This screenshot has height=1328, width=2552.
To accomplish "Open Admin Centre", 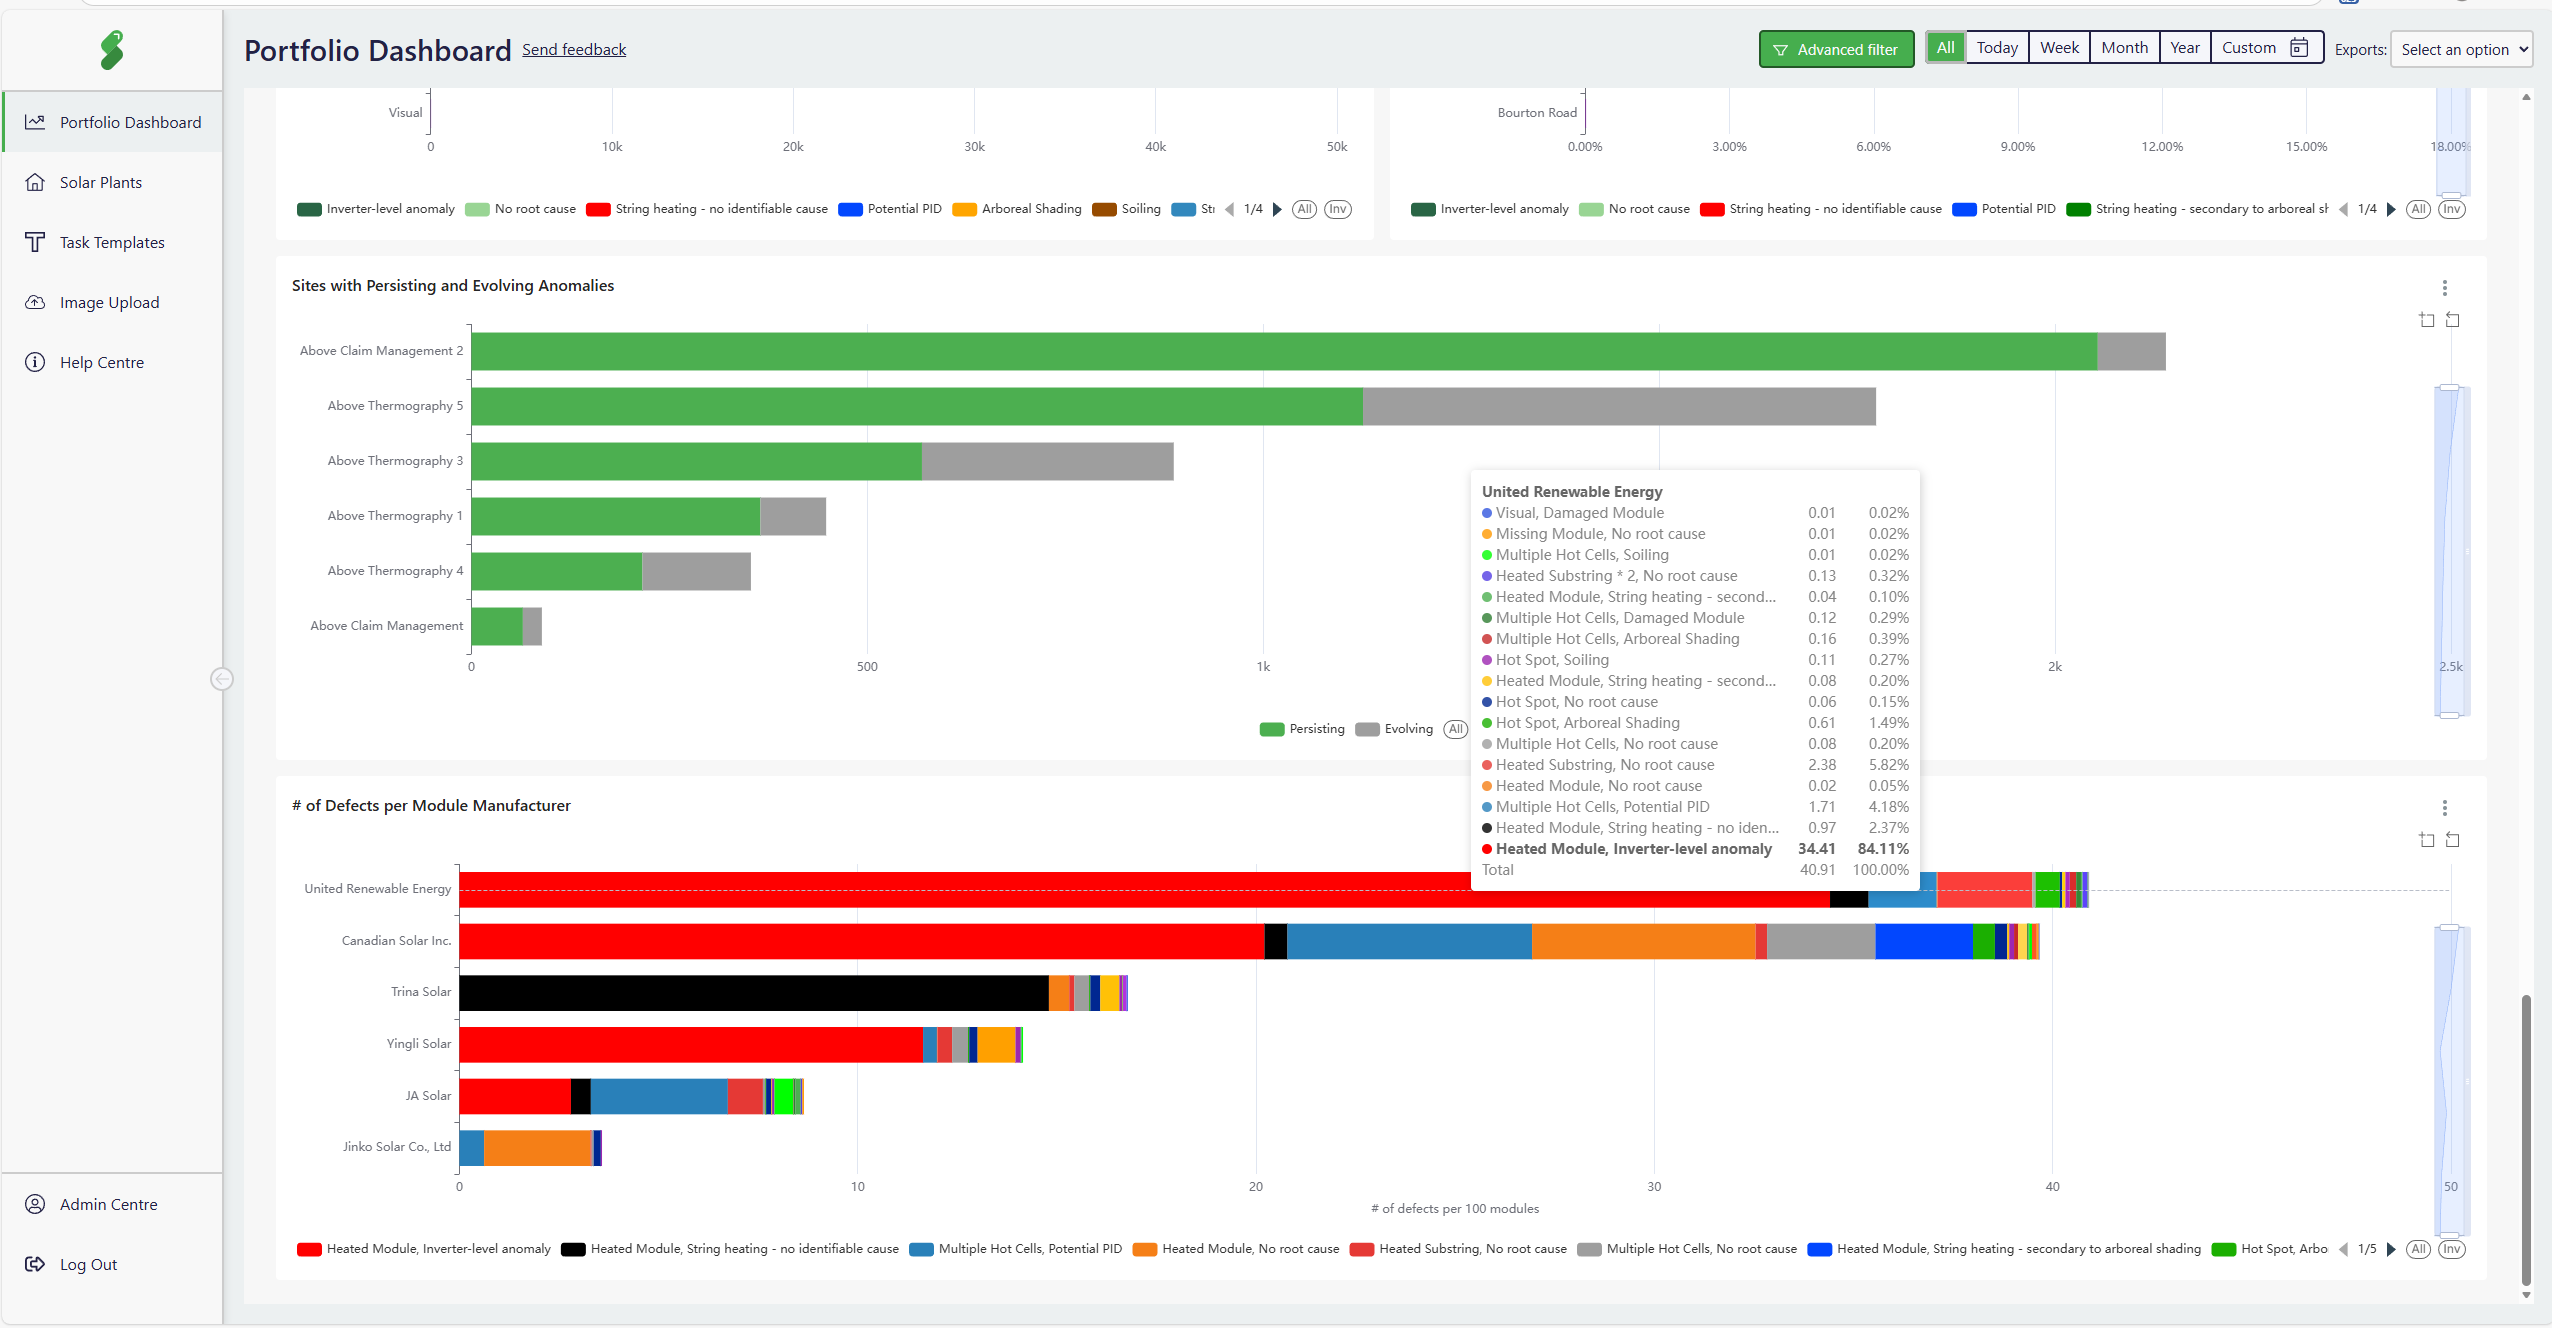I will click(108, 1204).
